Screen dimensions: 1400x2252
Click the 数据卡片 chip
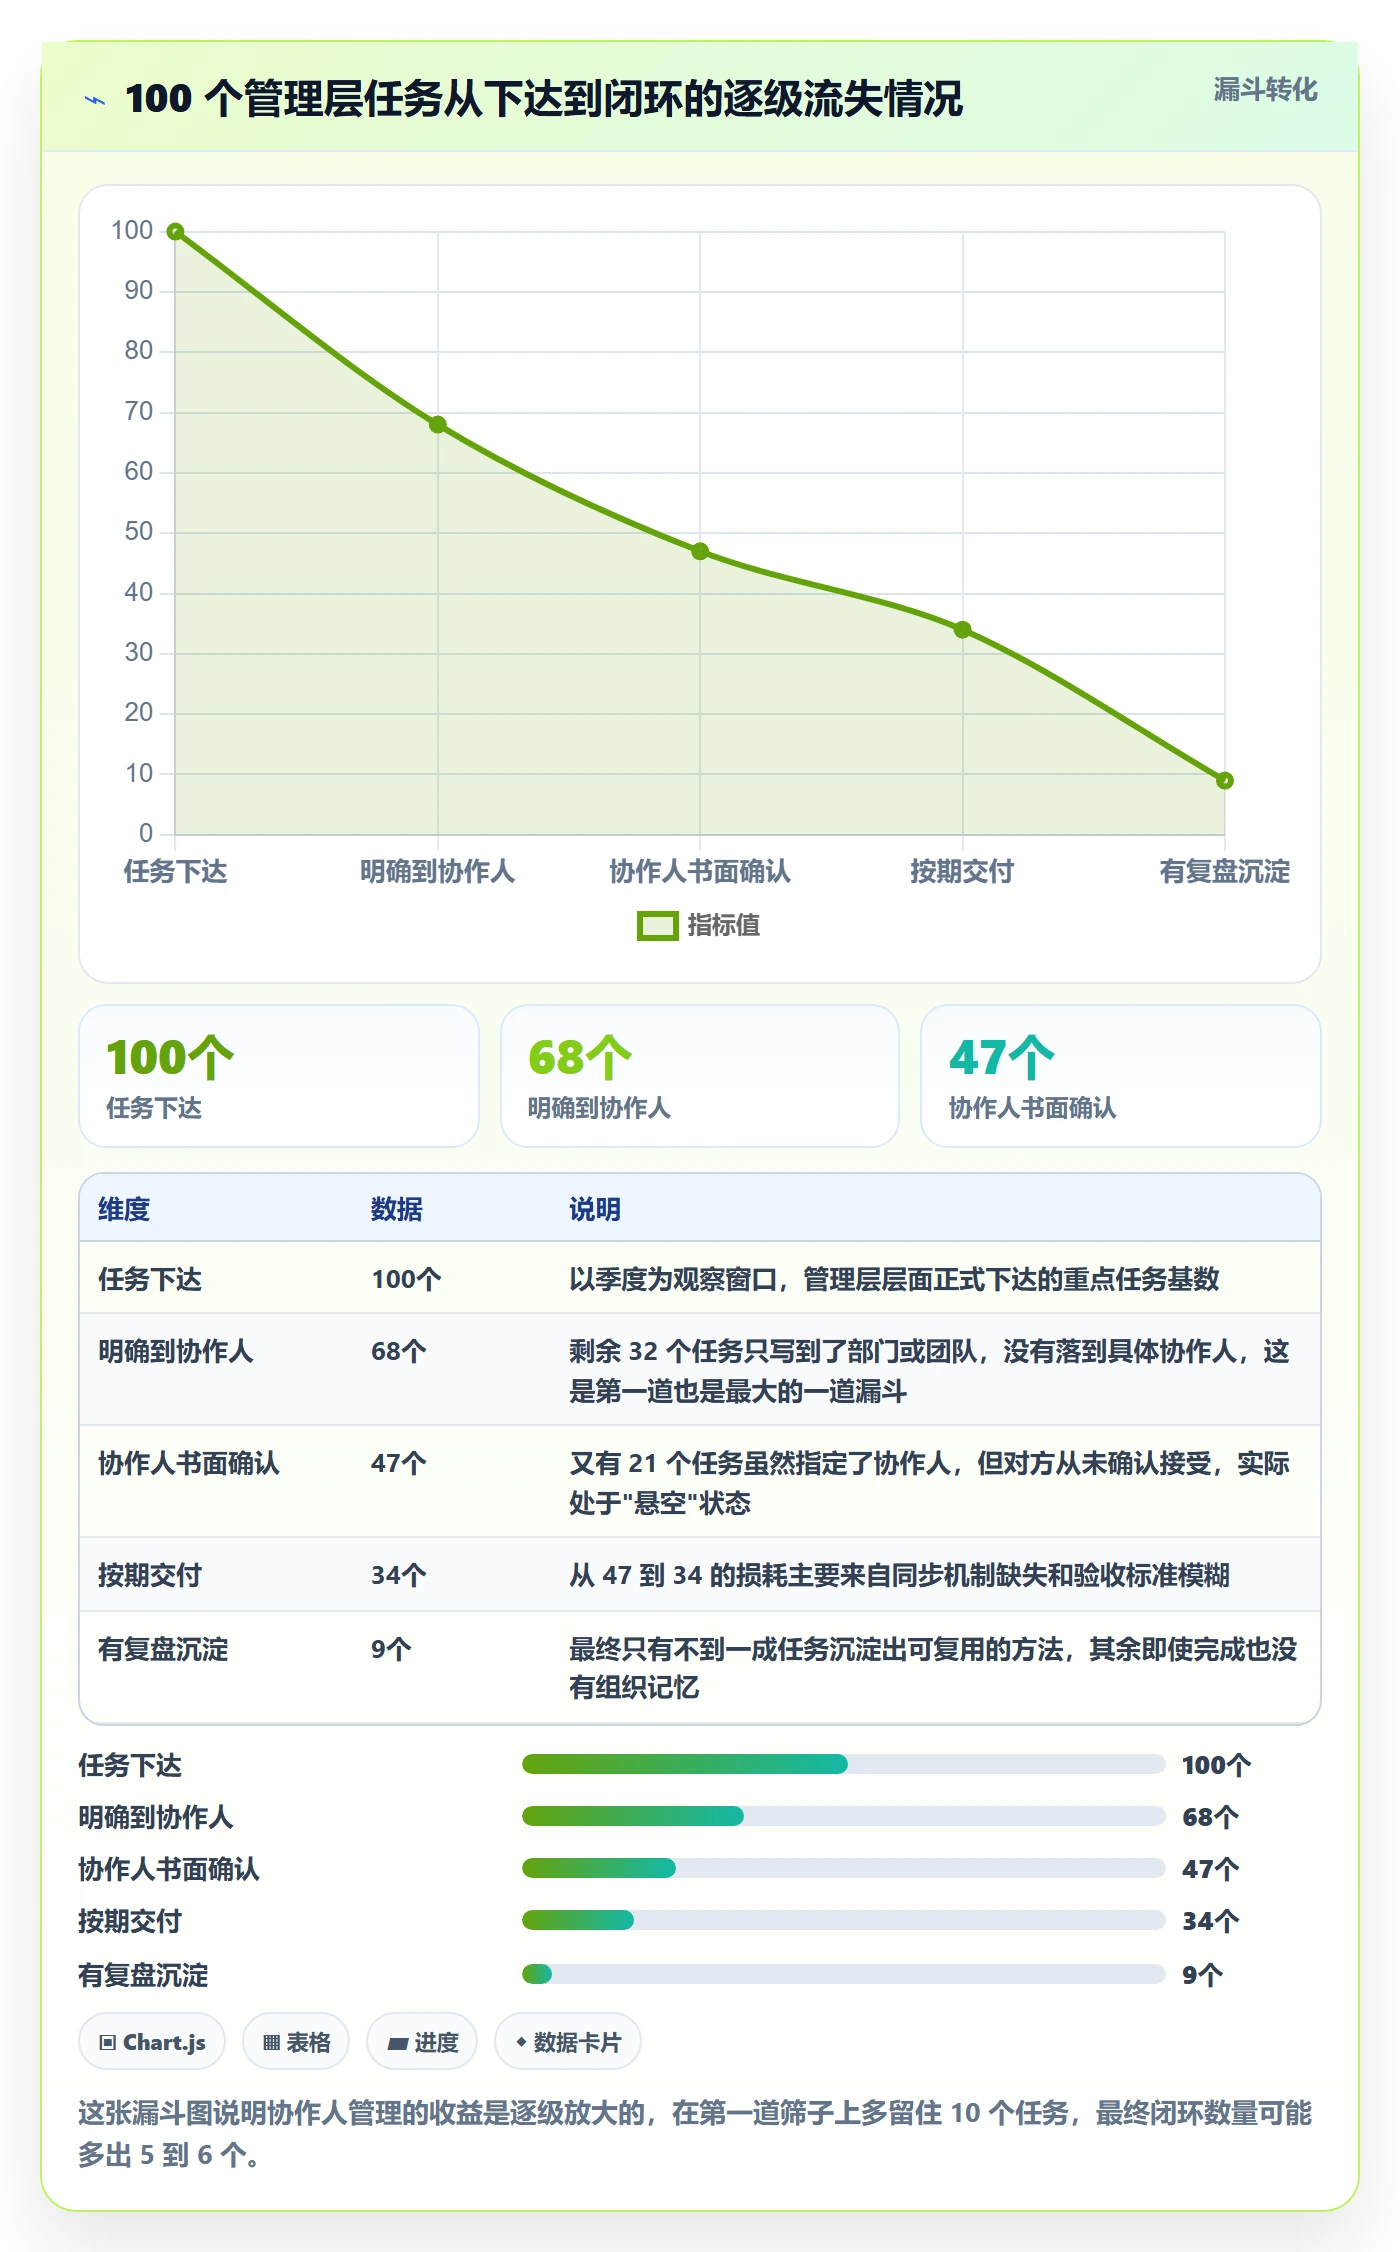click(568, 2042)
